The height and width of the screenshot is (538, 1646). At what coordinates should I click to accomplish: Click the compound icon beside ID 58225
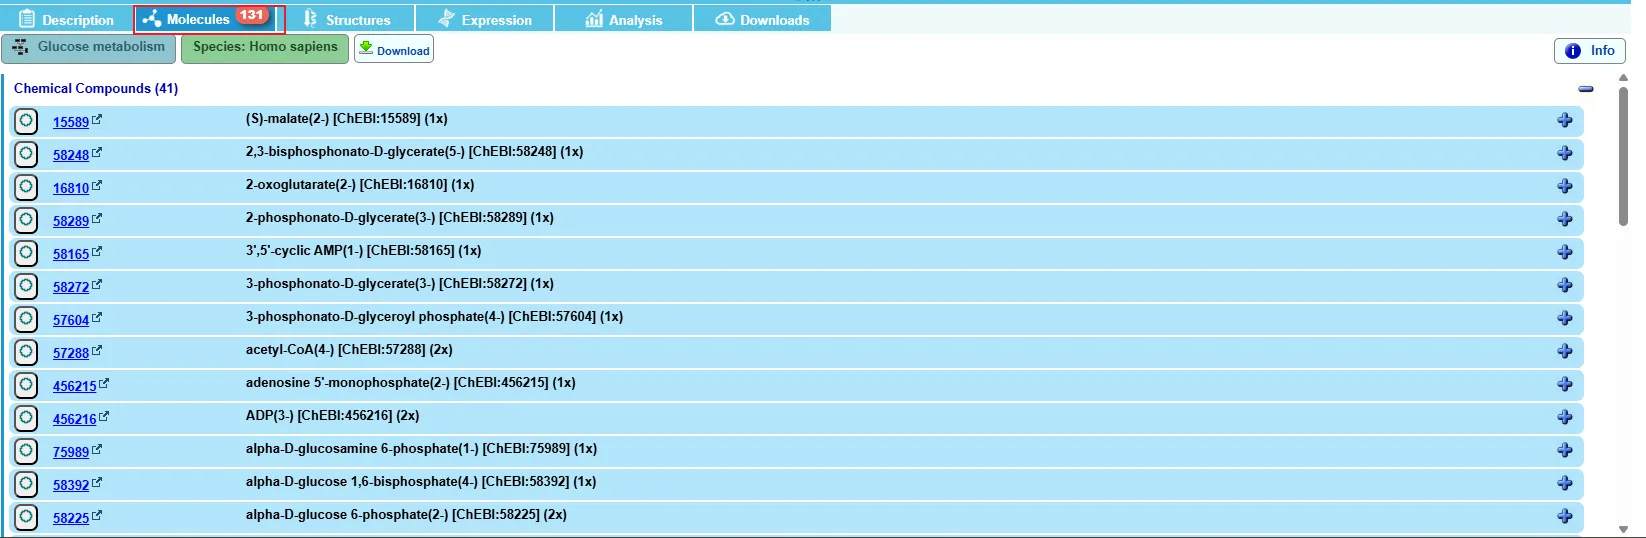(x=26, y=517)
